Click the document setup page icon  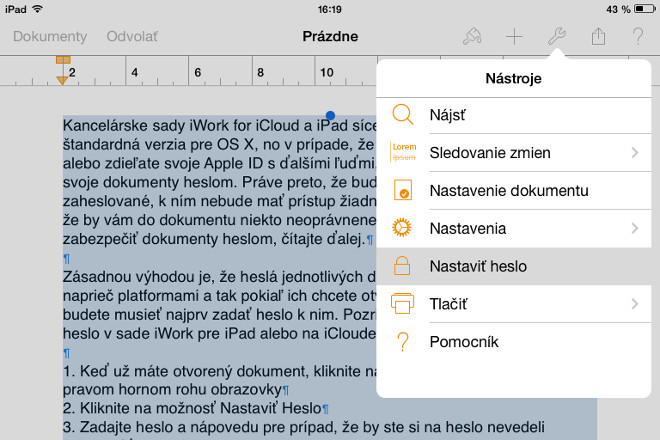tap(403, 190)
